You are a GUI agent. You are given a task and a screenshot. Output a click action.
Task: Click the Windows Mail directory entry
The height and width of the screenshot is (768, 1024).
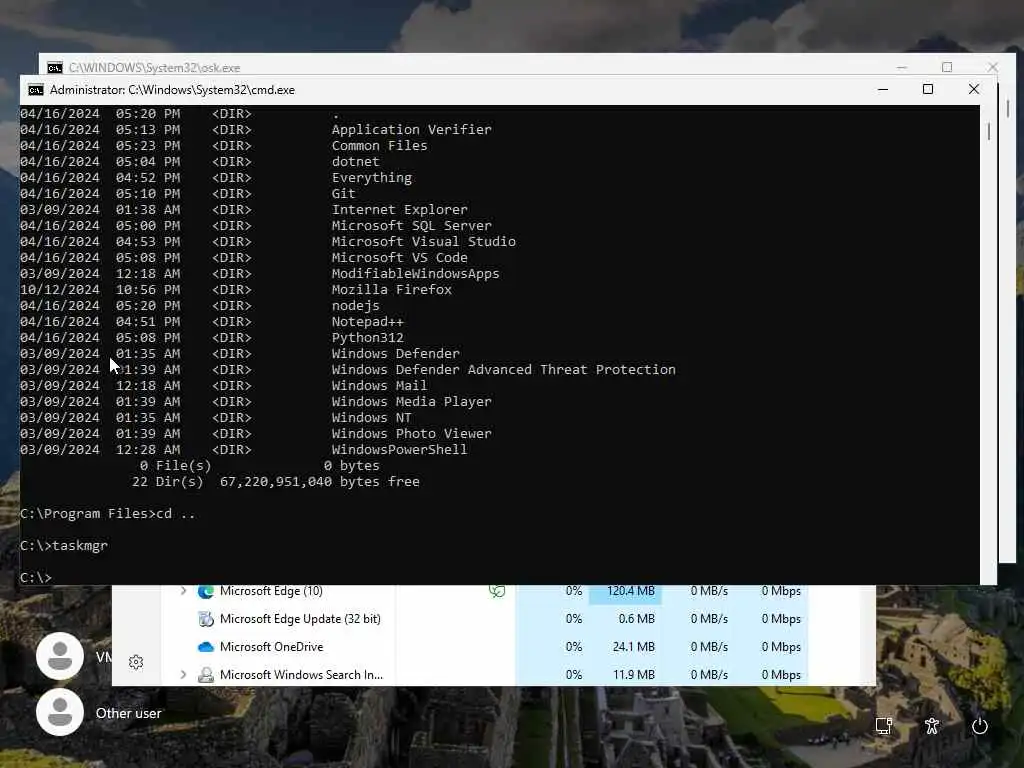[x=379, y=385]
